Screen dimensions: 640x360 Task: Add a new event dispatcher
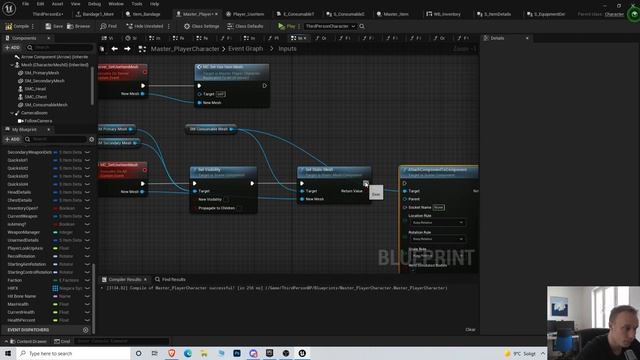tap(86, 330)
